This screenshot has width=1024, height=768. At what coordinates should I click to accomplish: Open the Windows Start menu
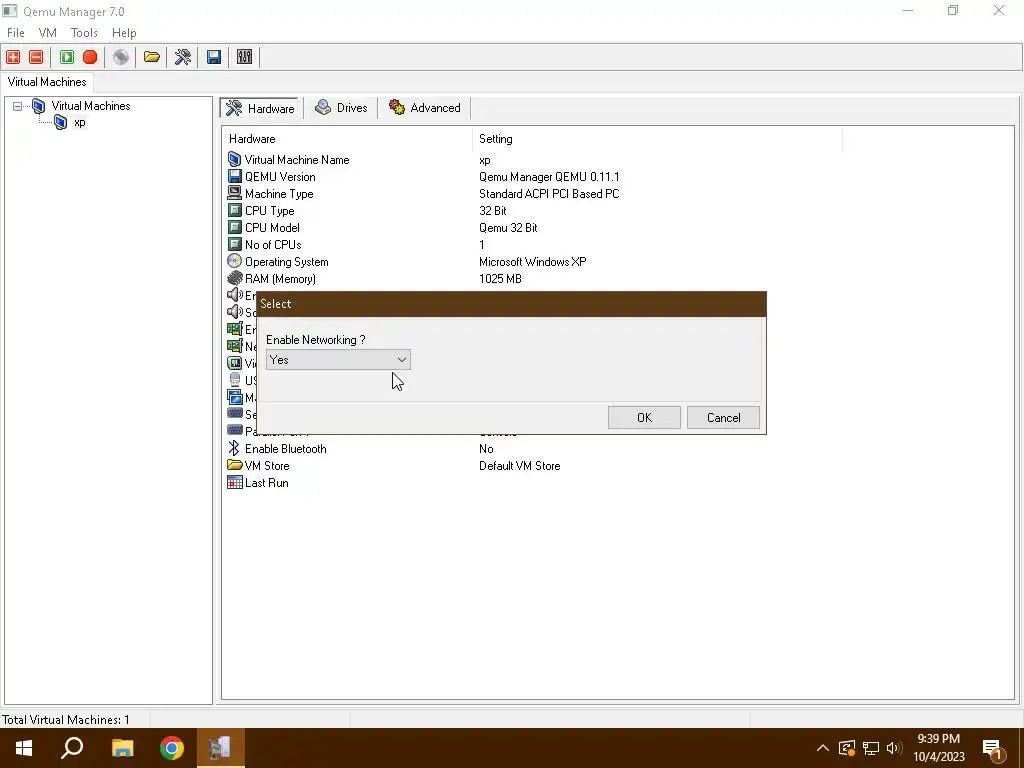click(x=24, y=748)
